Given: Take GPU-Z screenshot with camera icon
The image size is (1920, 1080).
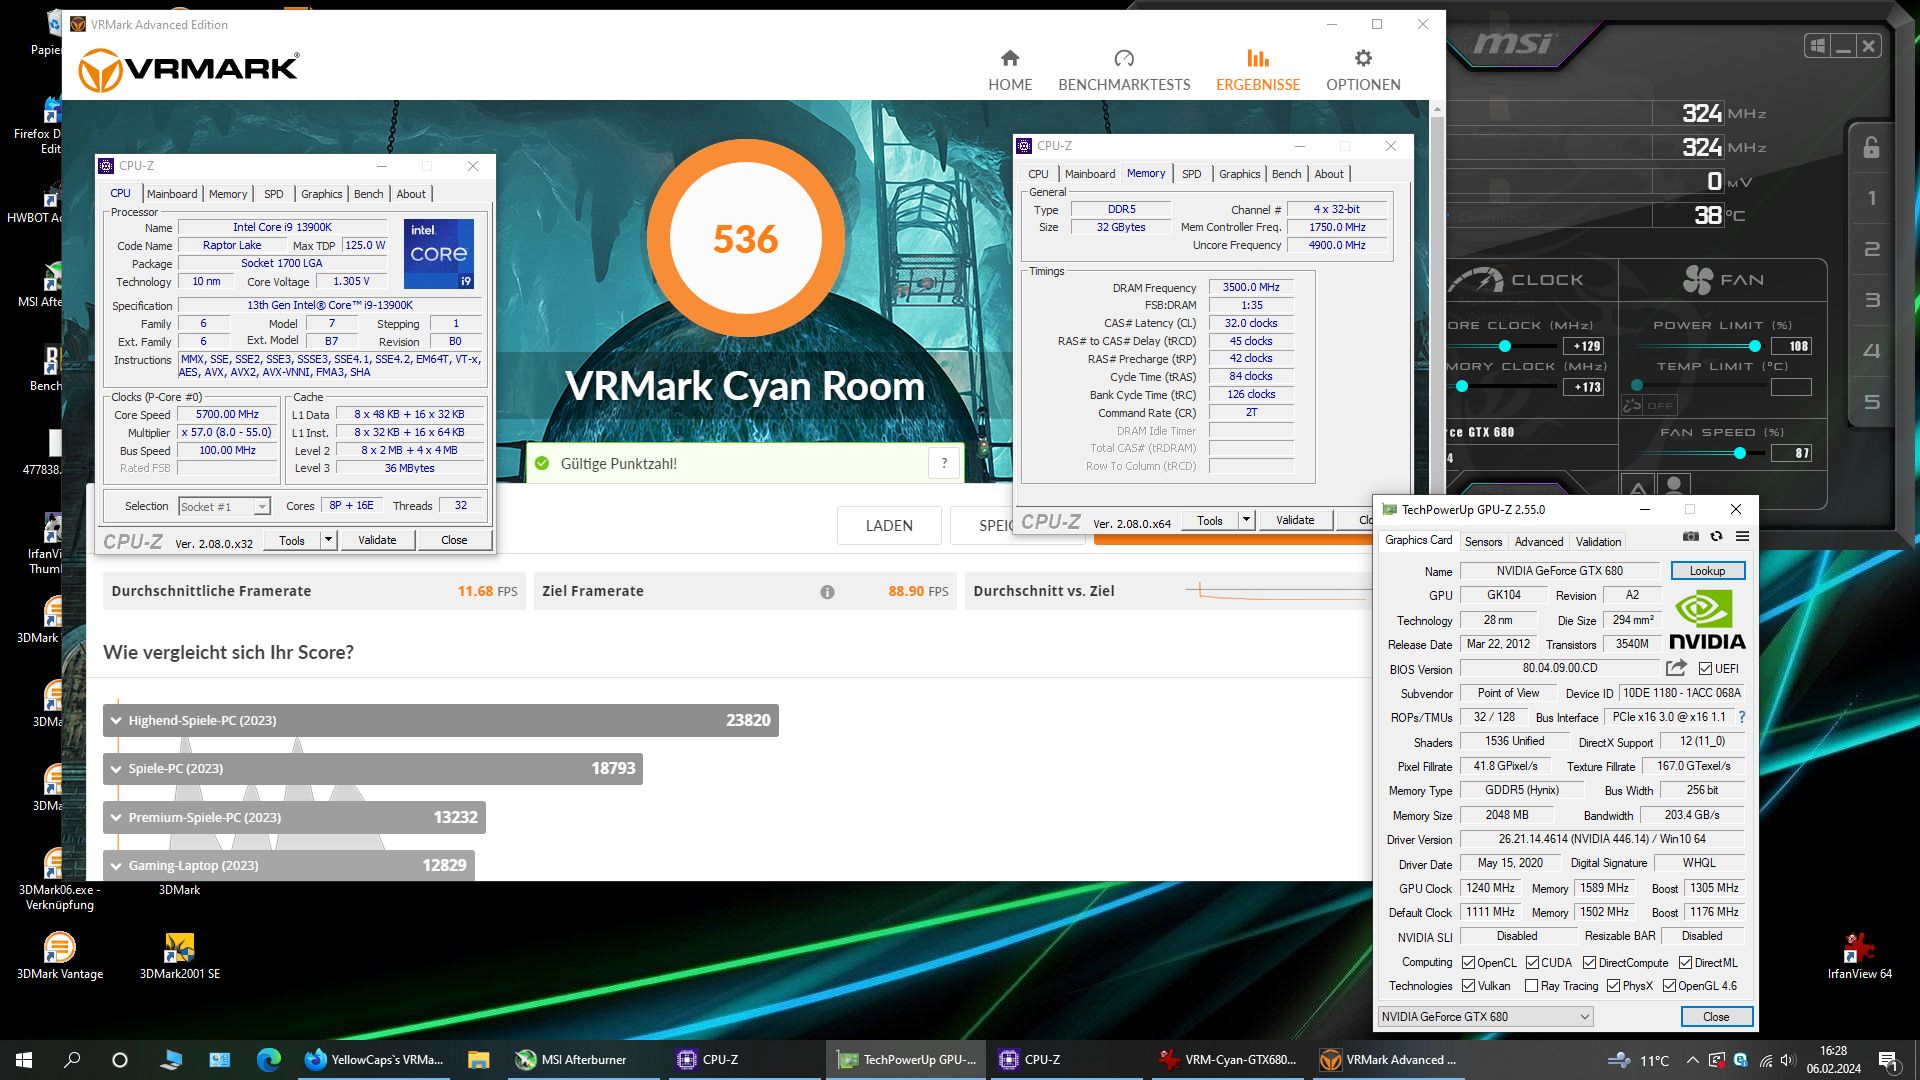Looking at the screenshot, I should [x=1691, y=537].
